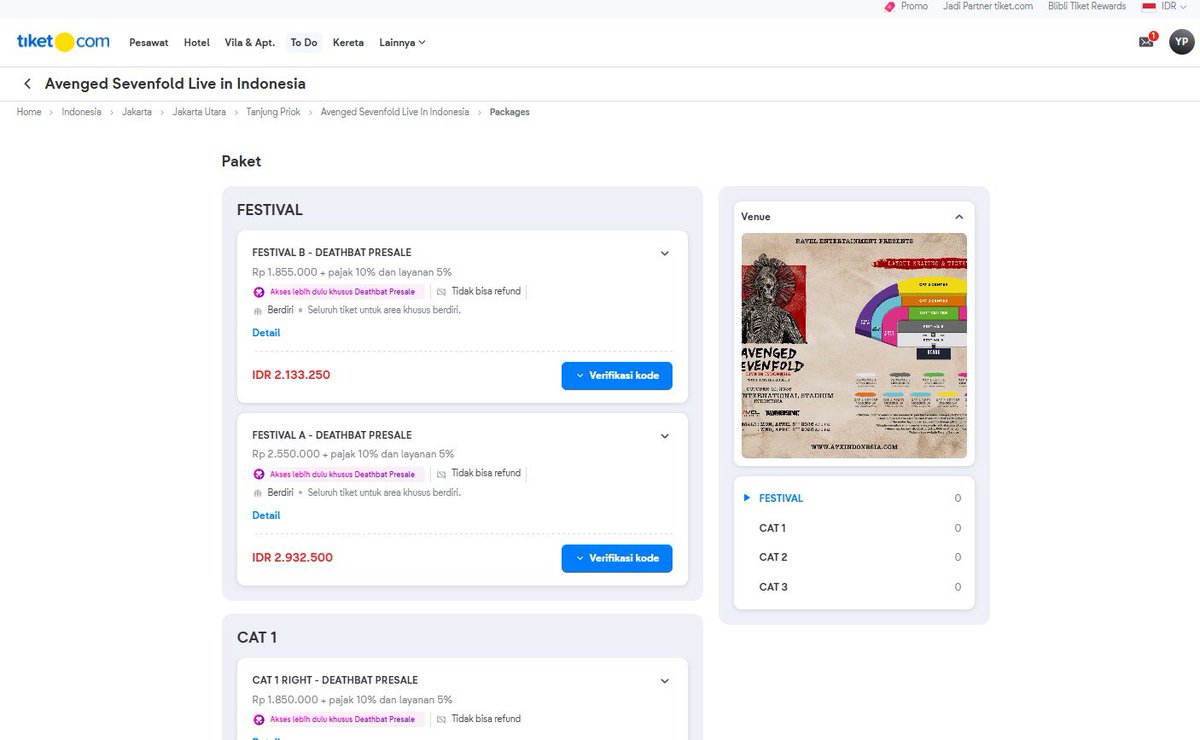
Task: Click the blue triangle marker beside FESTIVAL
Action: pyautogui.click(x=747, y=498)
